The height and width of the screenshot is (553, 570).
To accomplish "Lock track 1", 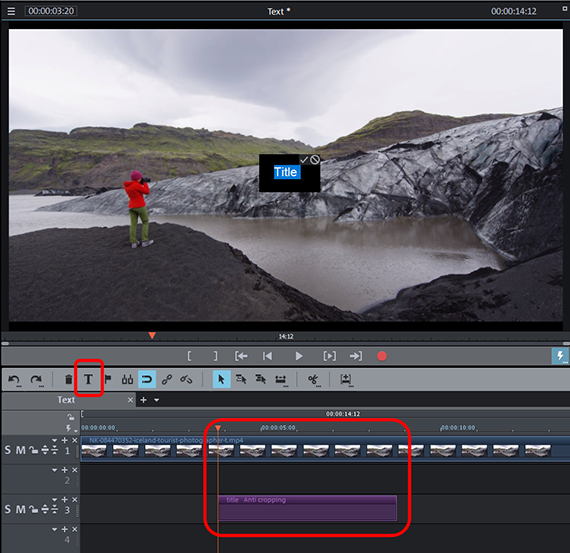I will [x=33, y=450].
